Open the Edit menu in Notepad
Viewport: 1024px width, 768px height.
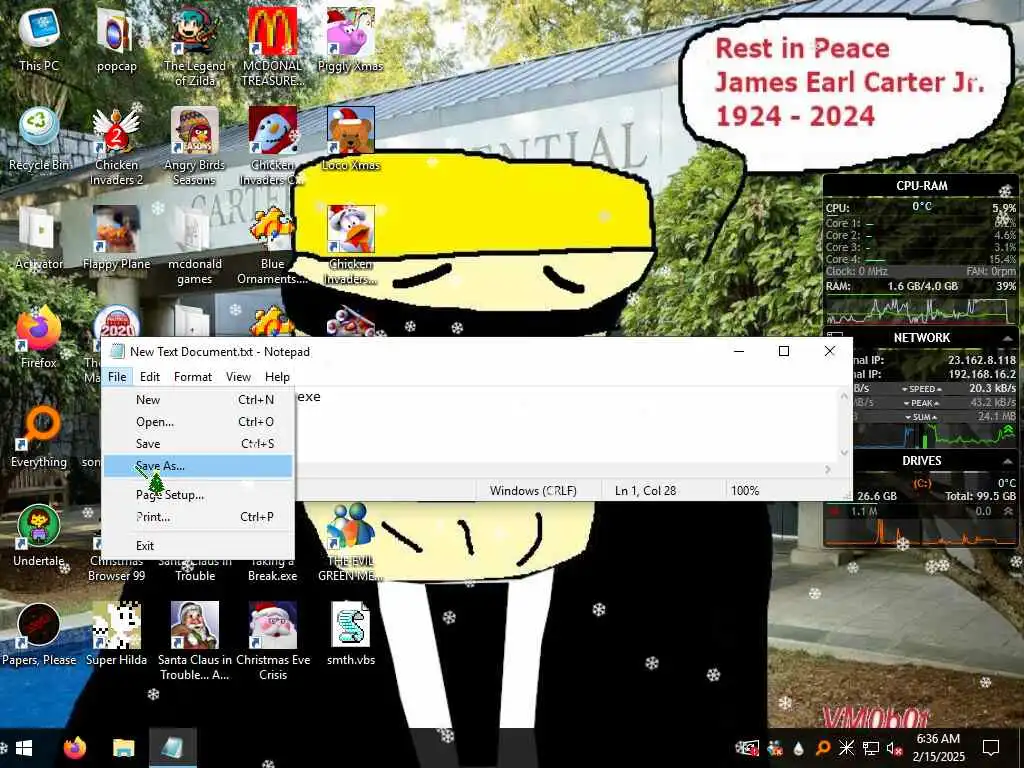pyautogui.click(x=150, y=377)
